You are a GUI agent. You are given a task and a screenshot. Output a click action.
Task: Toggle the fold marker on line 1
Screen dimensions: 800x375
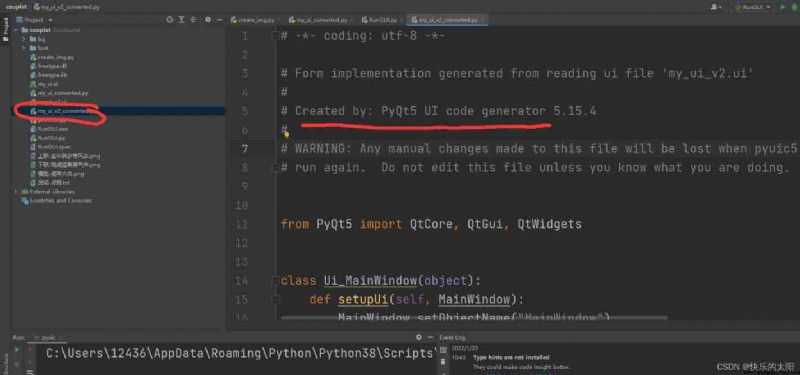coord(276,36)
